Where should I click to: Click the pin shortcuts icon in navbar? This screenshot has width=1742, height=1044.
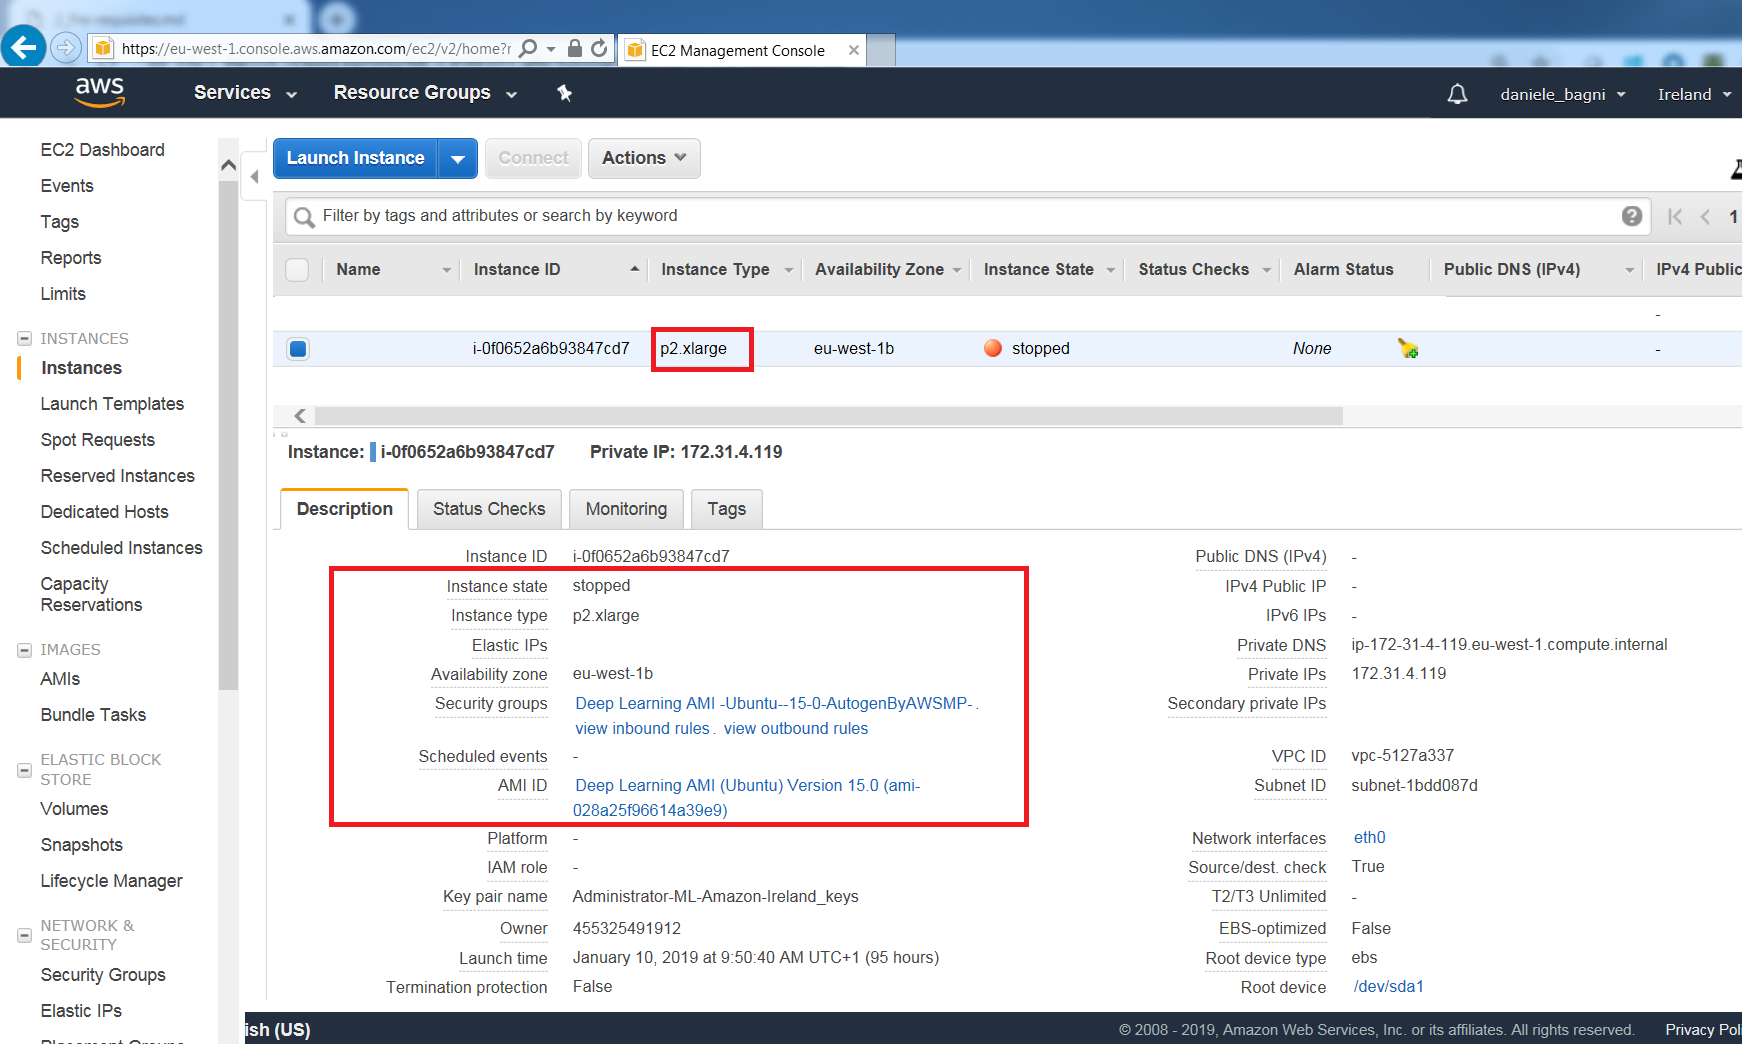[564, 93]
